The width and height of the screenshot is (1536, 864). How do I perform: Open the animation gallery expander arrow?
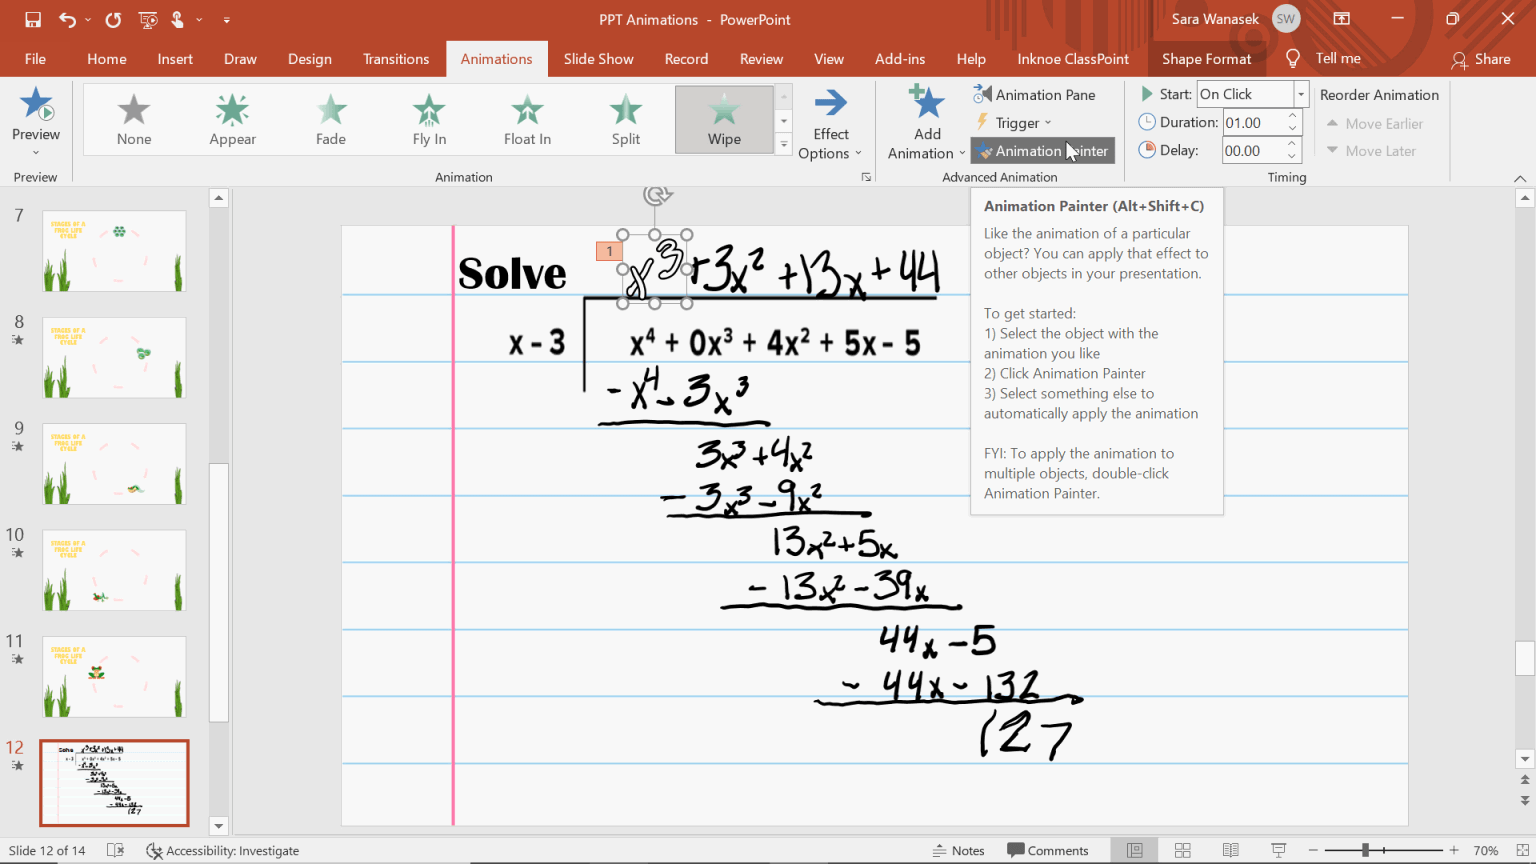783,143
